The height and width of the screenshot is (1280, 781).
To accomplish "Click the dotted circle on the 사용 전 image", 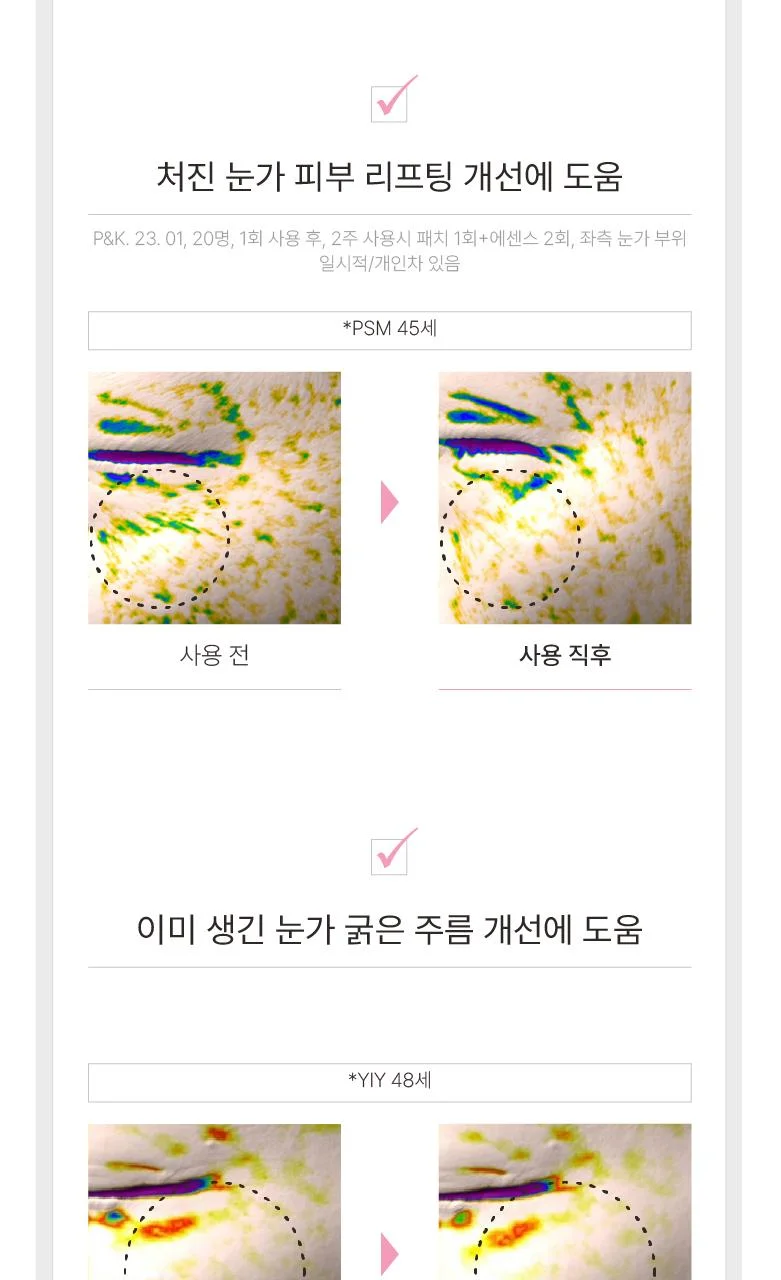I will [160, 538].
